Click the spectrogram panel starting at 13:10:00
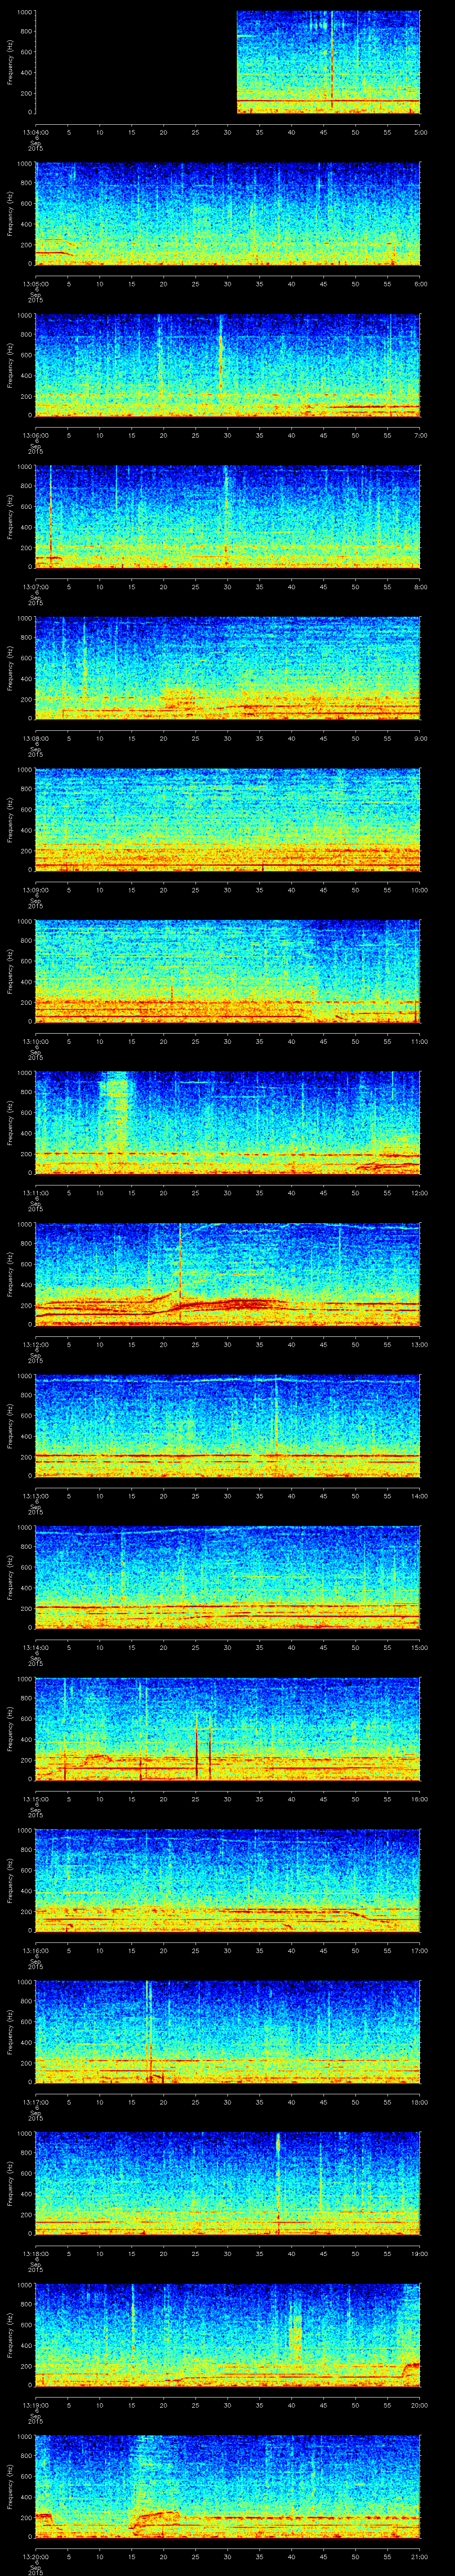 click(228, 972)
